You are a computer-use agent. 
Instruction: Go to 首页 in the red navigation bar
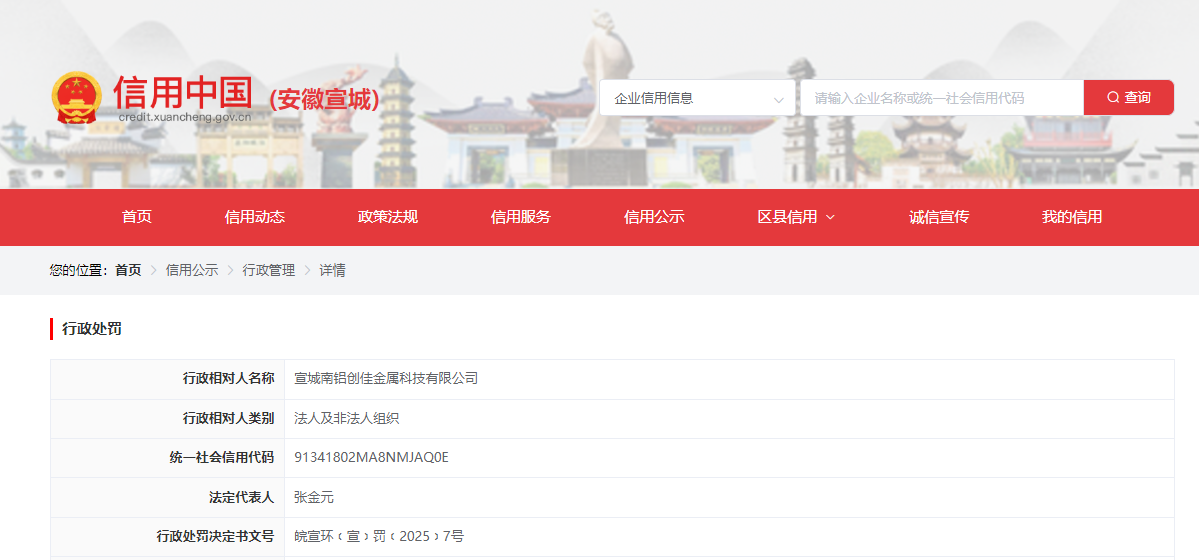pos(137,217)
